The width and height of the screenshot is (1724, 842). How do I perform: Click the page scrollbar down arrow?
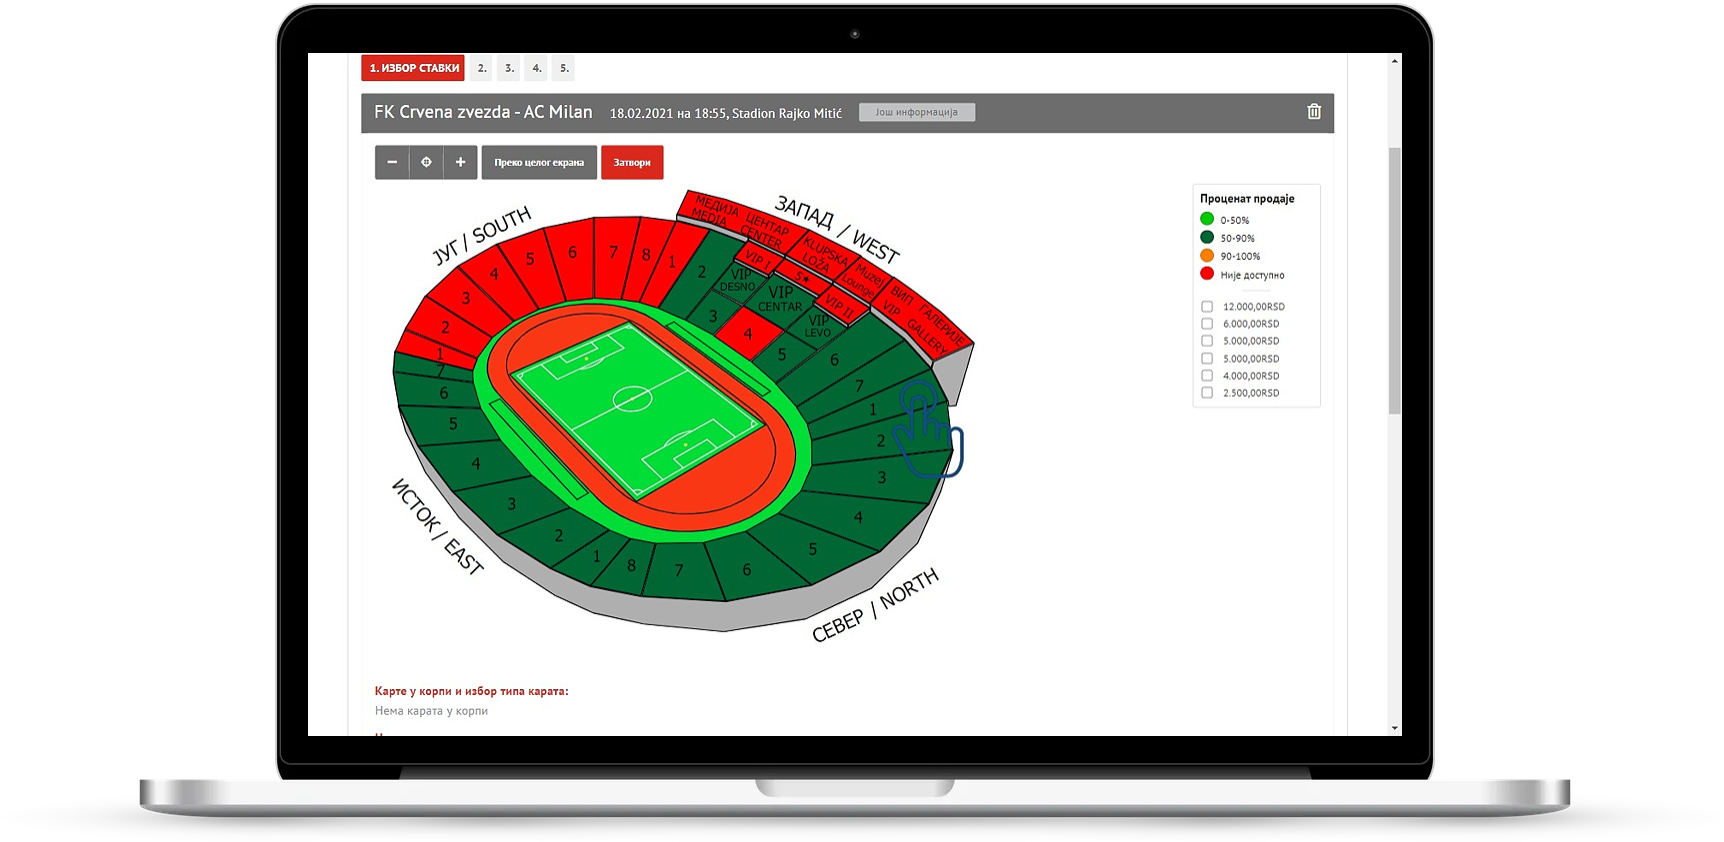click(1394, 728)
